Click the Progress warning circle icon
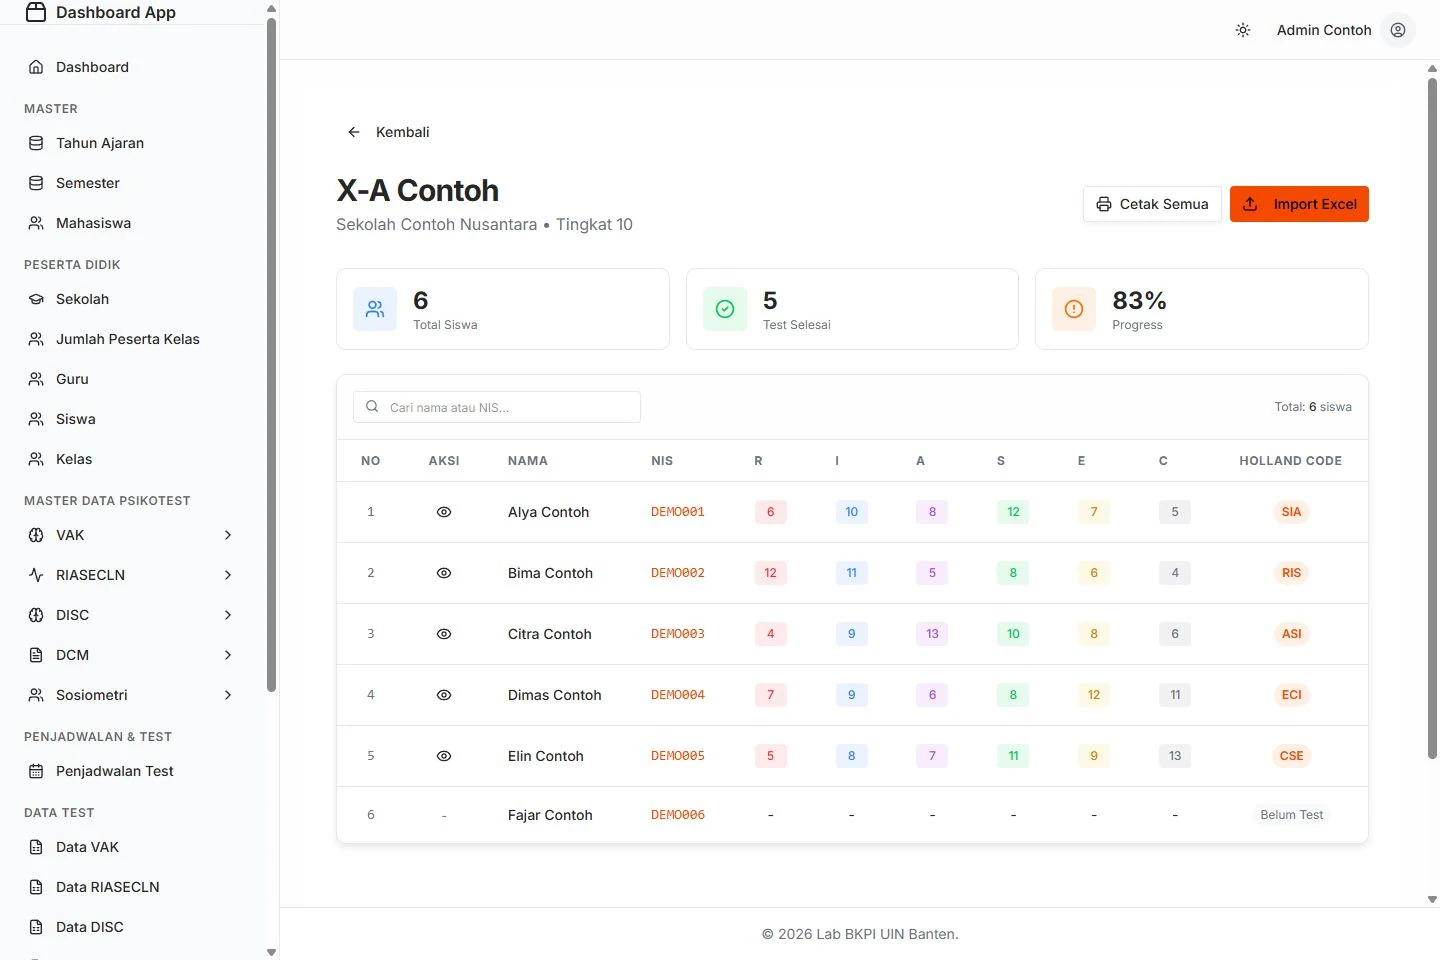 point(1074,309)
